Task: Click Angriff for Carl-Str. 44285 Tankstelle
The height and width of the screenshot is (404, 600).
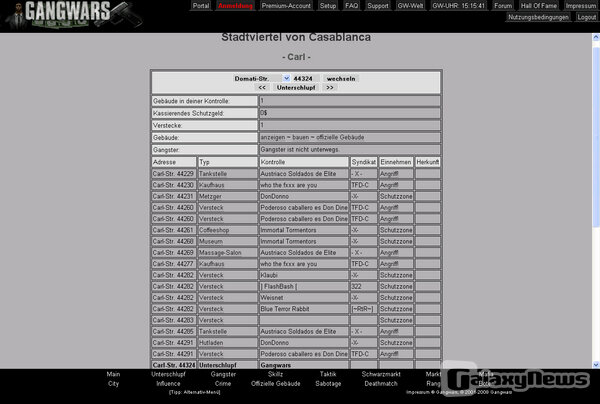Action: [x=389, y=332]
